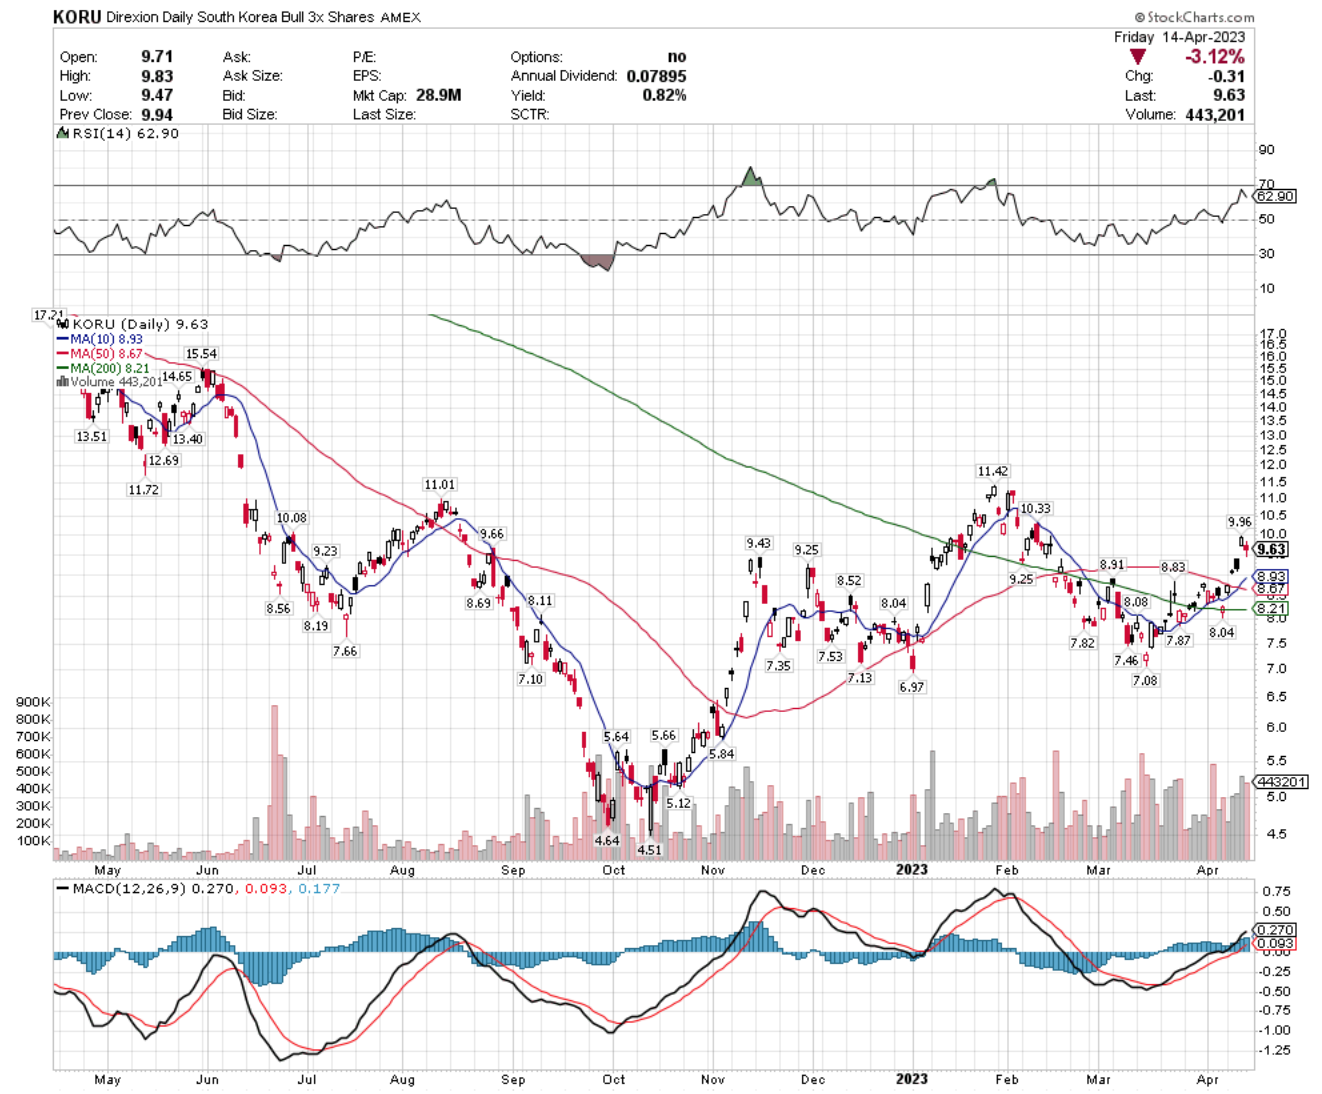Screen dimensions: 1322x1094
Task: Click the AMEX exchange label
Action: click(400, 17)
